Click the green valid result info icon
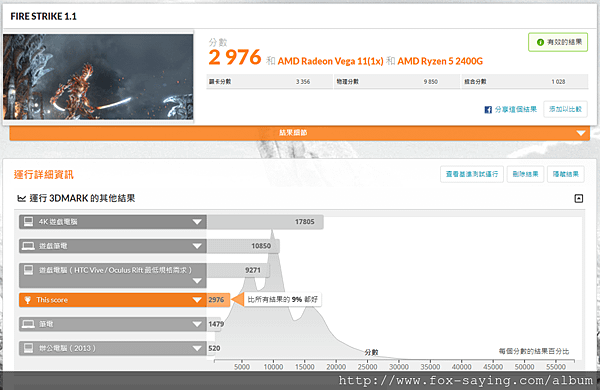 click(540, 42)
